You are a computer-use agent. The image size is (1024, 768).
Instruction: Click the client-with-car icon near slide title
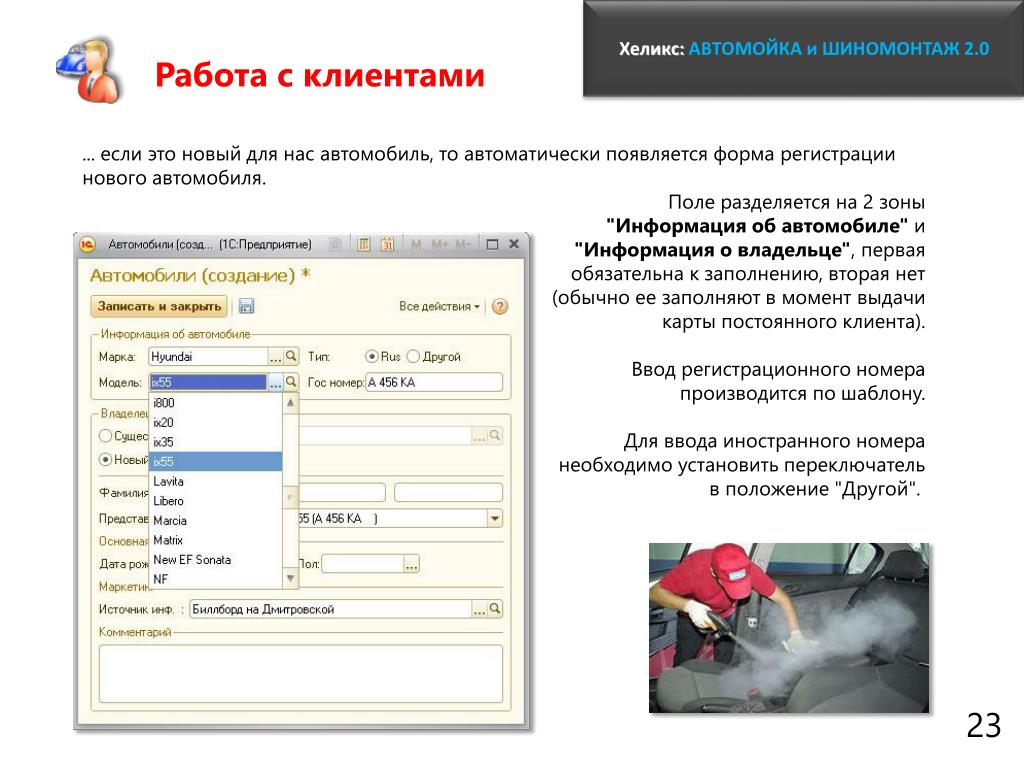coord(89,71)
